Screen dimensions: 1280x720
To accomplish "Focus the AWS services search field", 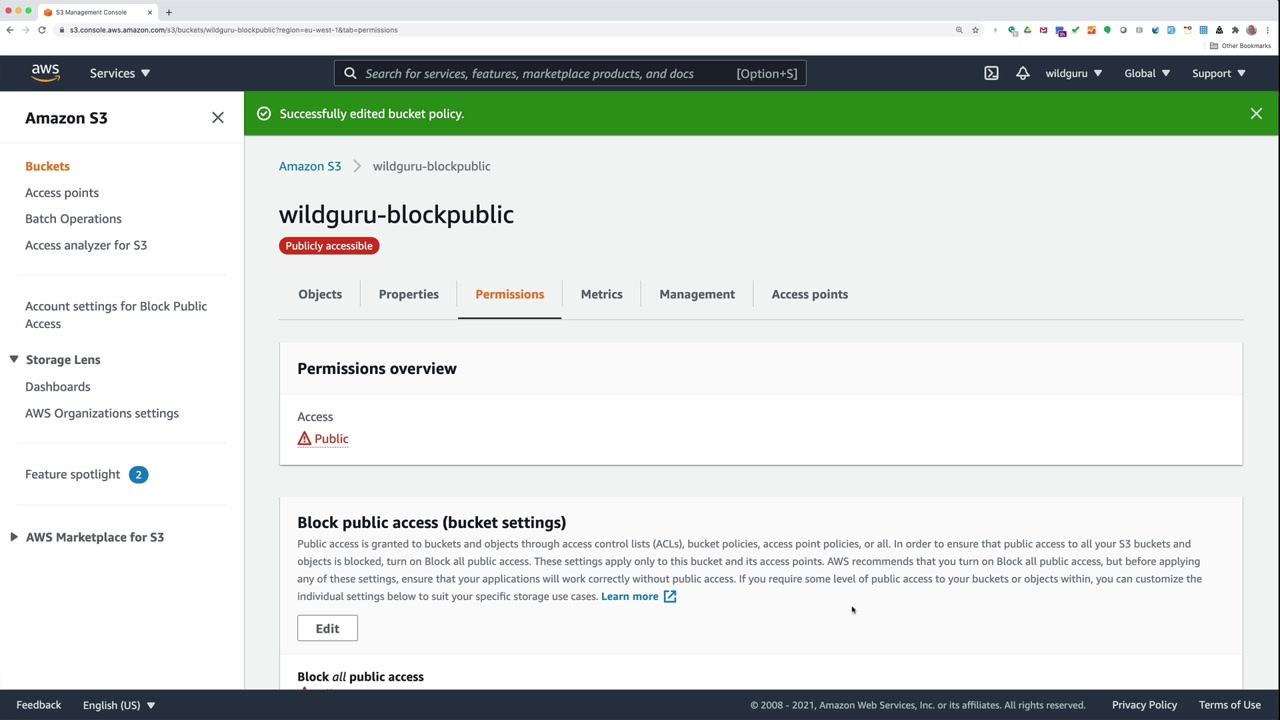I will pos(570,73).
